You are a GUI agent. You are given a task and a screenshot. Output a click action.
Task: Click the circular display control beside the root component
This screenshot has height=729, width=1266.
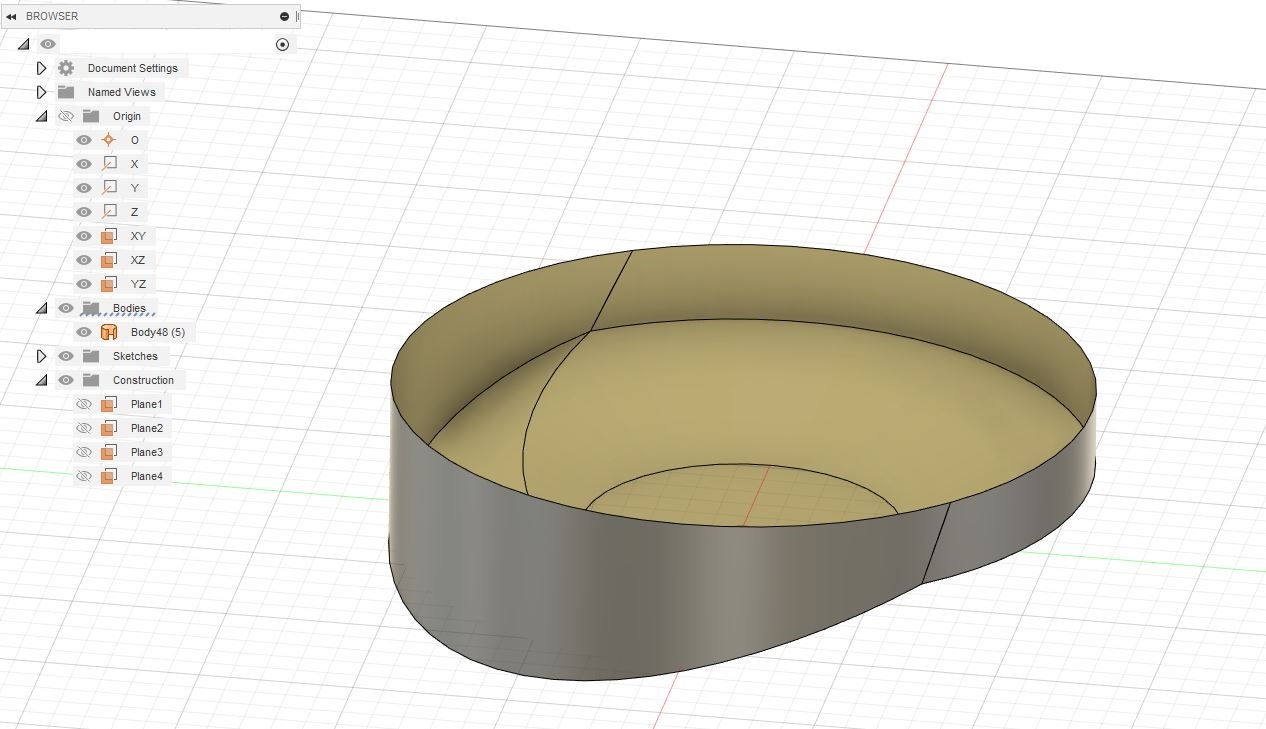pyautogui.click(x=282, y=44)
